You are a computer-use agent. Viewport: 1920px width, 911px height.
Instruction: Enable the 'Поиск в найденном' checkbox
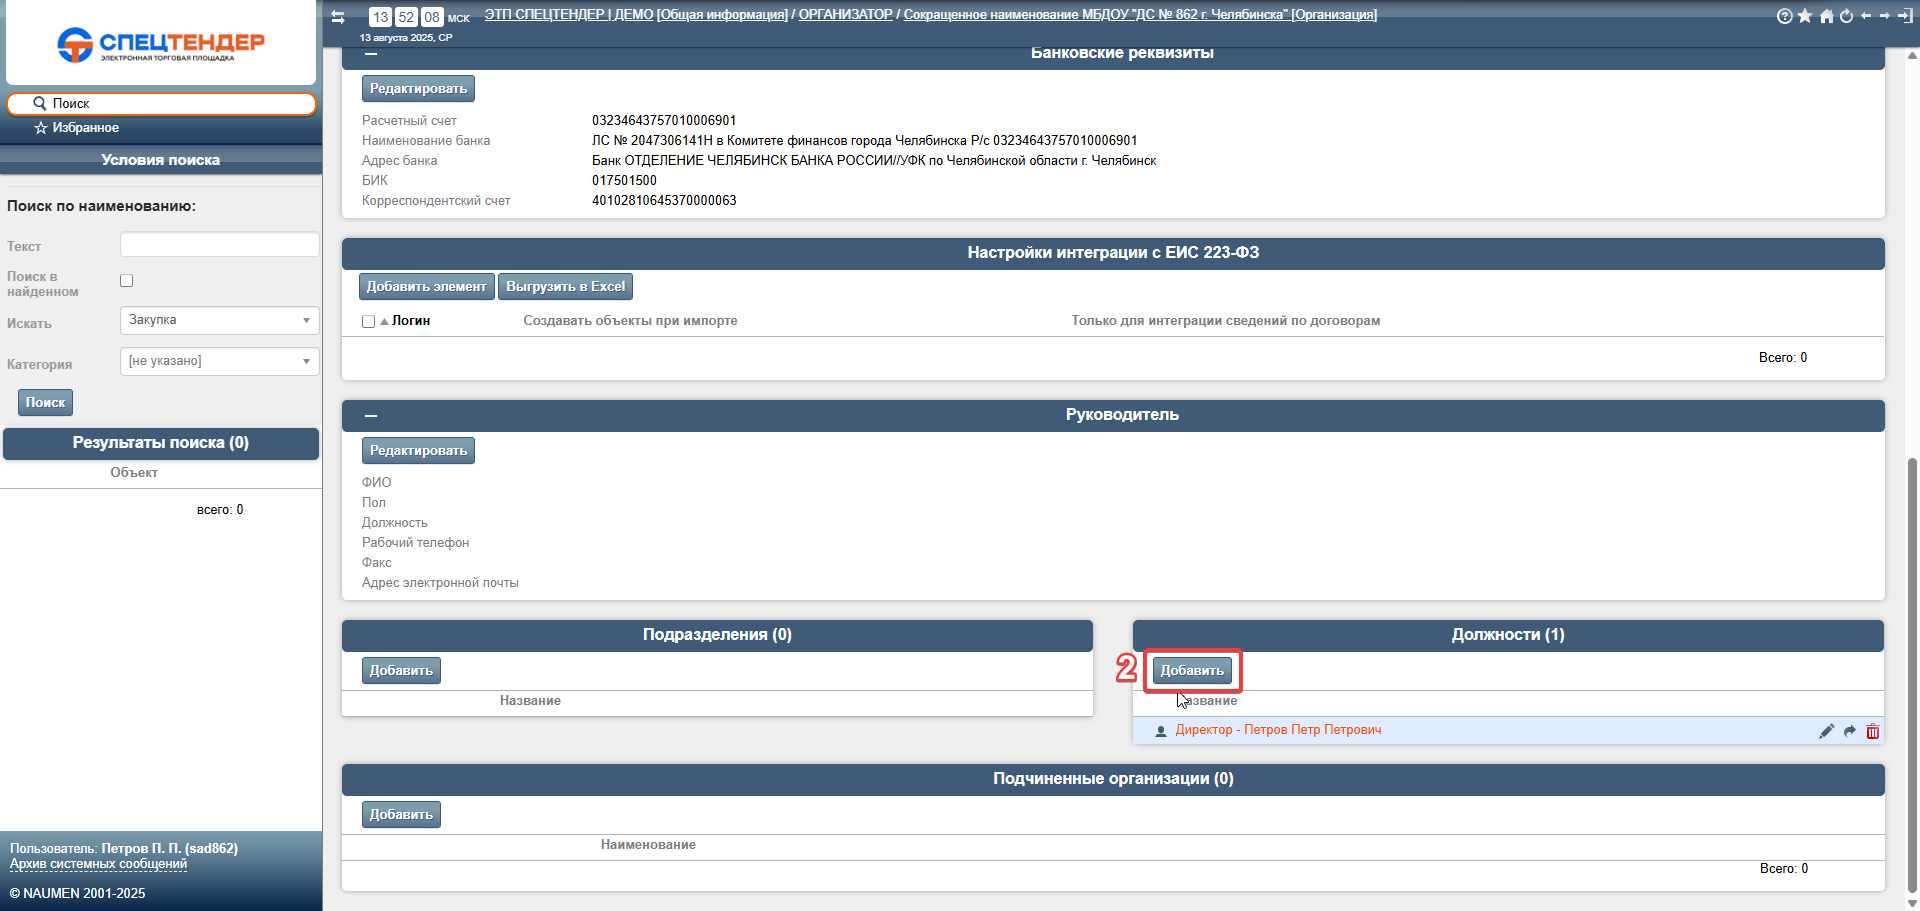tap(127, 281)
